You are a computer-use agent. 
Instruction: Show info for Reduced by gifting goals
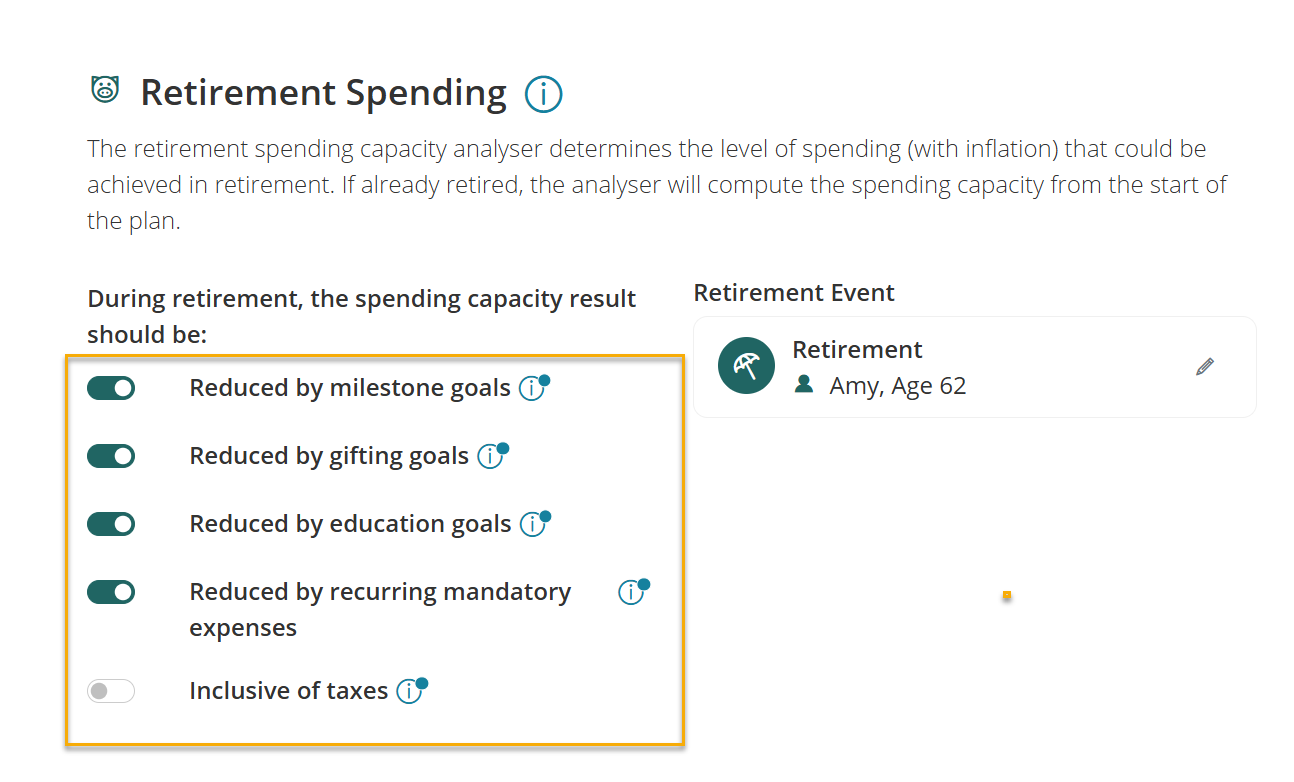click(489, 457)
